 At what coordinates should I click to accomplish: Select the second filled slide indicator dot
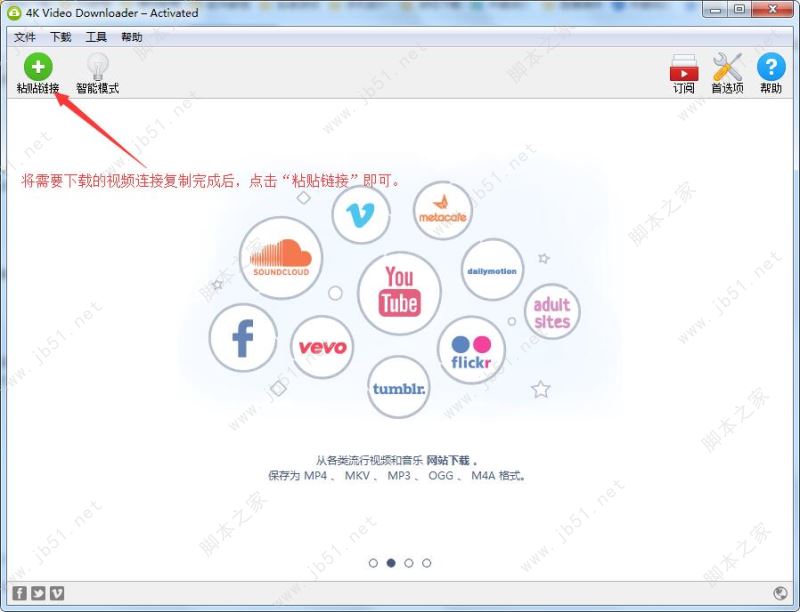pos(391,563)
